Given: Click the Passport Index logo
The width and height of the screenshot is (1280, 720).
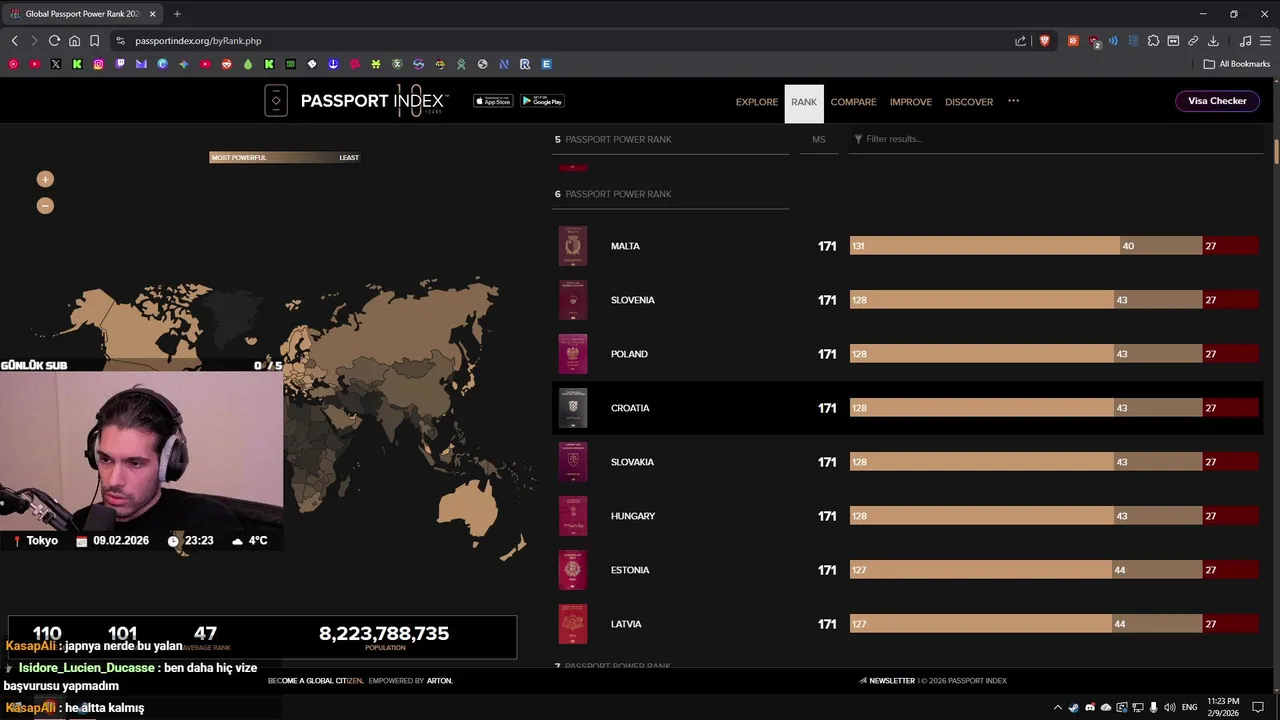Looking at the screenshot, I should [x=356, y=101].
